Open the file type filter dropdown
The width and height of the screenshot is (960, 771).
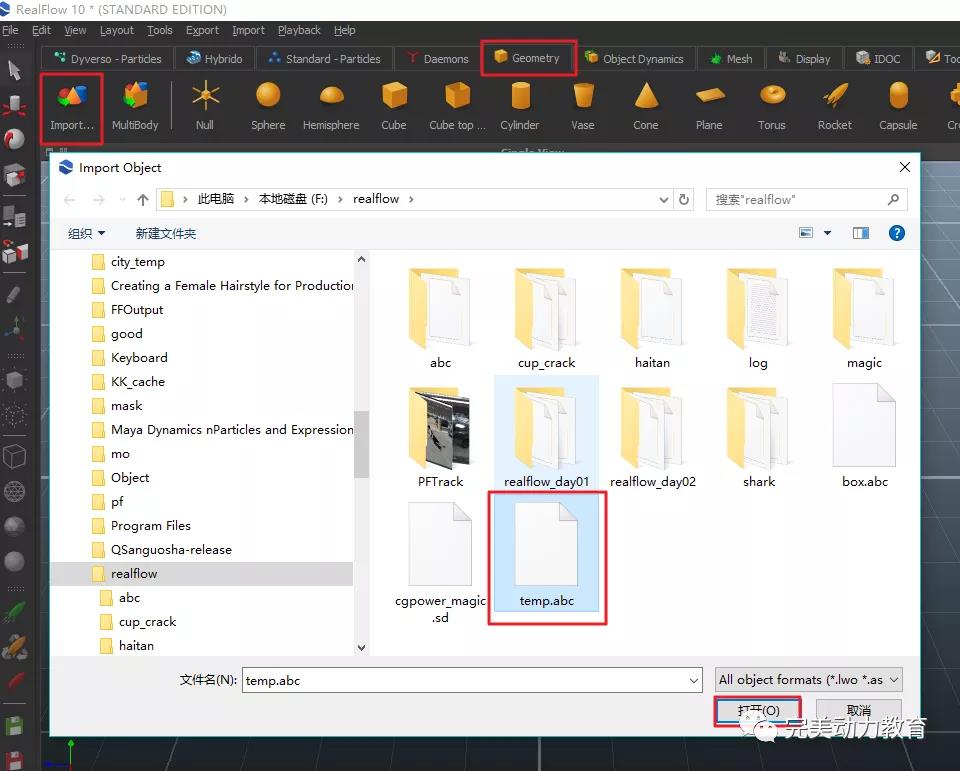809,680
